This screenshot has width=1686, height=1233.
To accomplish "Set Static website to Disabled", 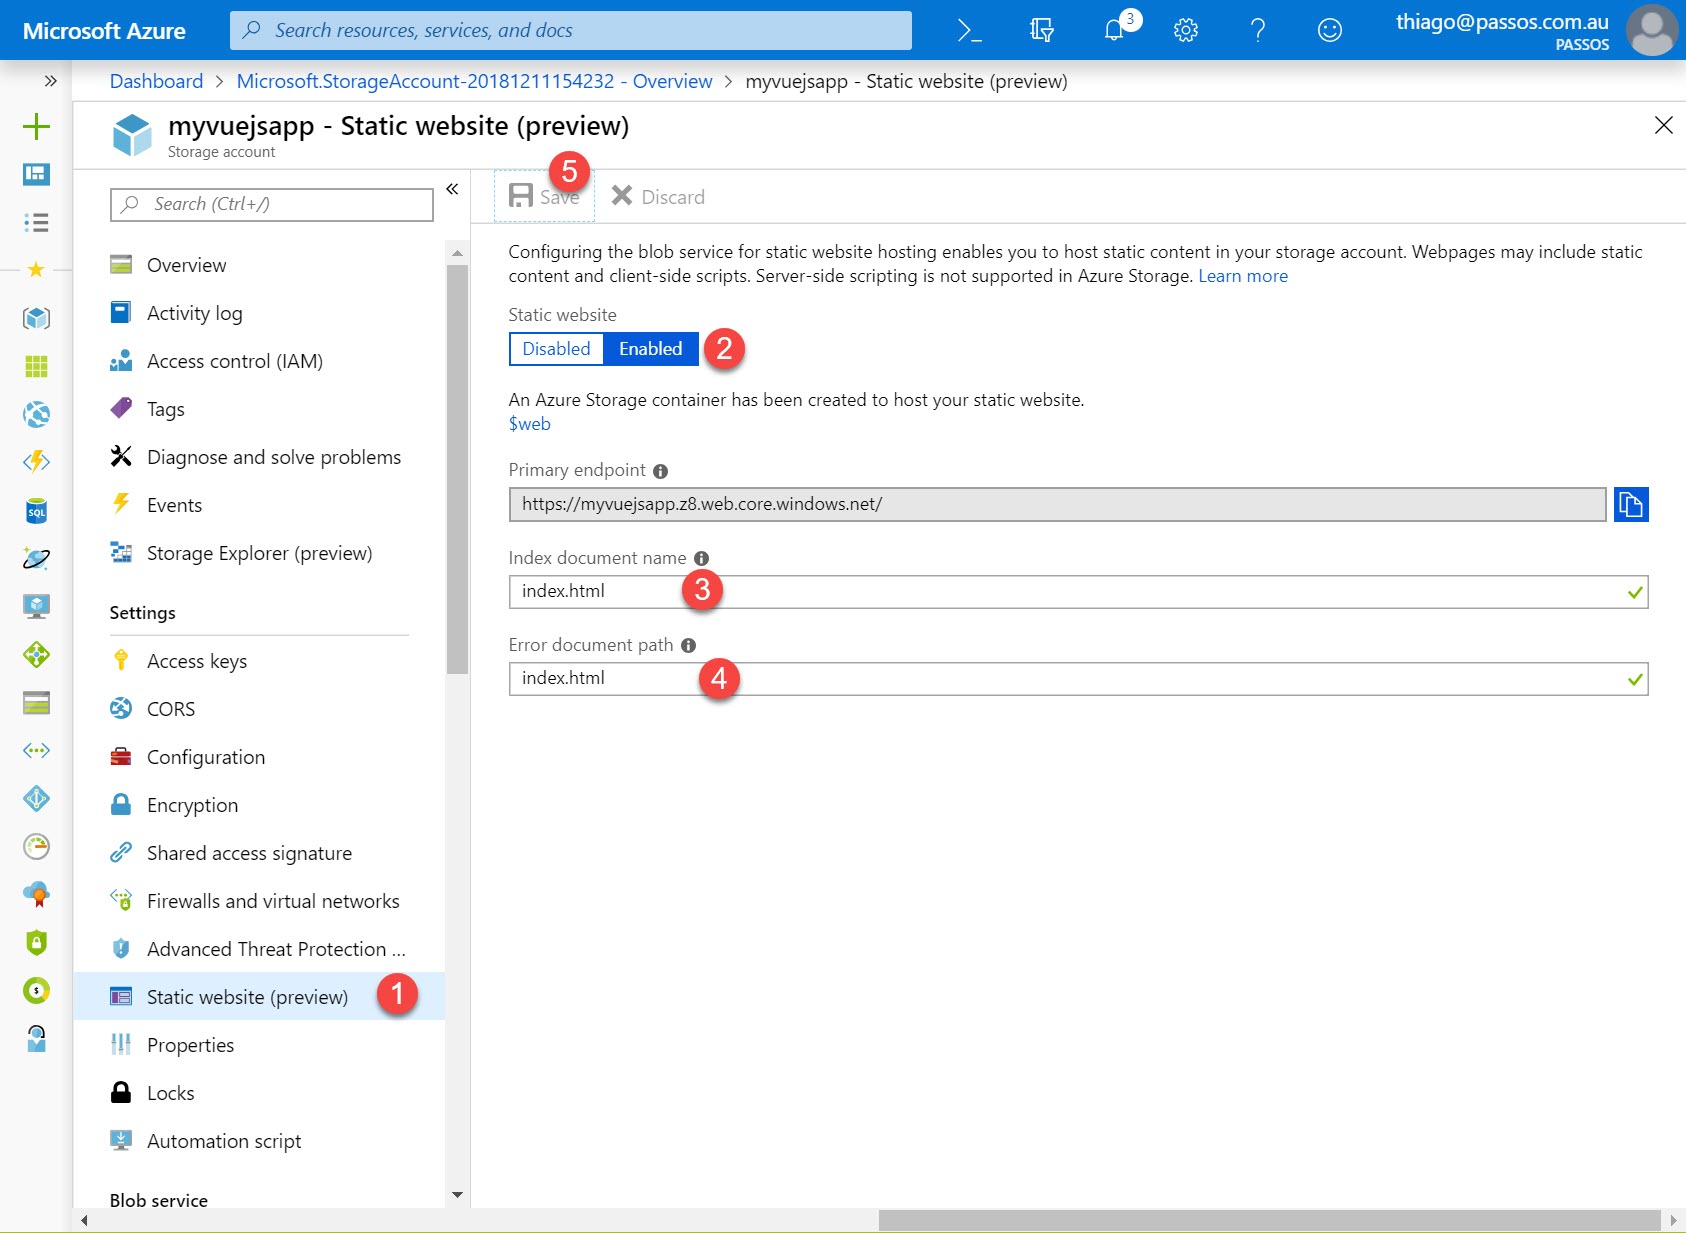I will coord(556,349).
